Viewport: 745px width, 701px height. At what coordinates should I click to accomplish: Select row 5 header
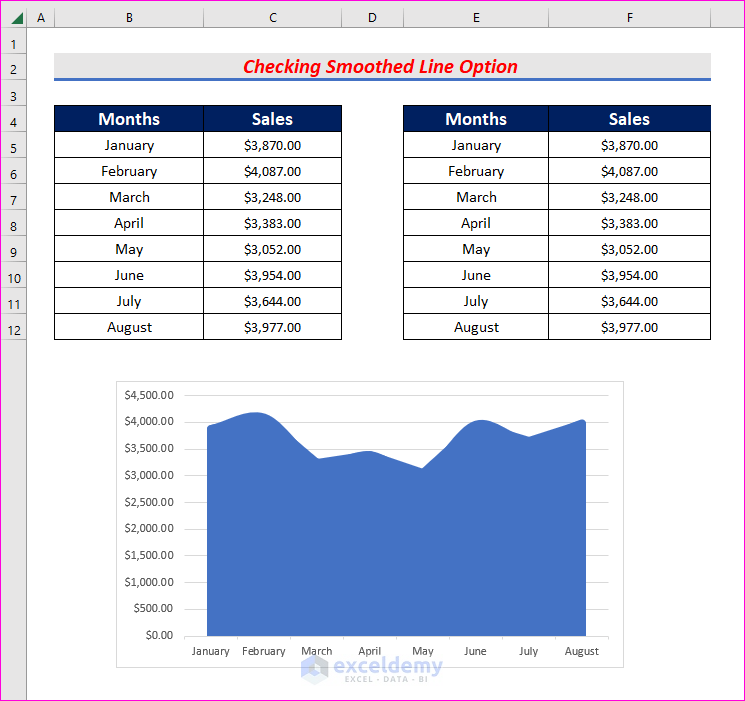(14, 145)
